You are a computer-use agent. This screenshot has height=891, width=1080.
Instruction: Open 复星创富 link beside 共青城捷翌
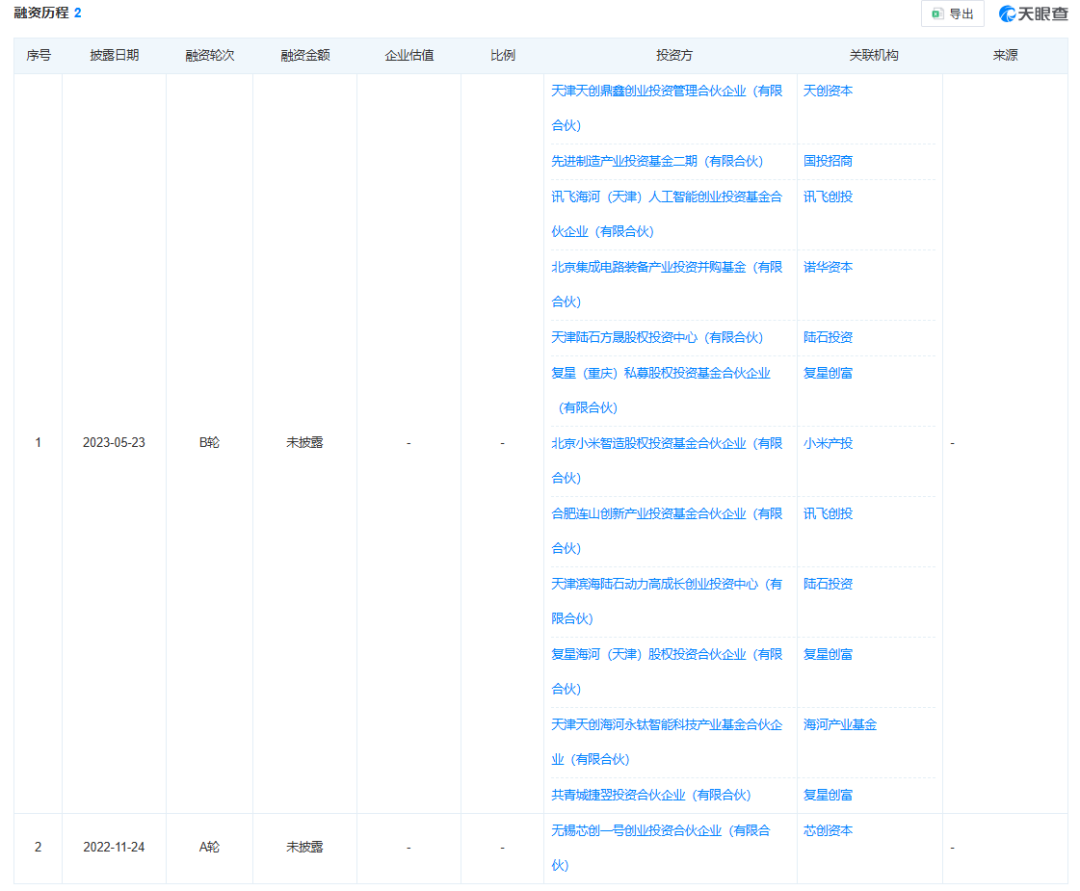(x=828, y=795)
